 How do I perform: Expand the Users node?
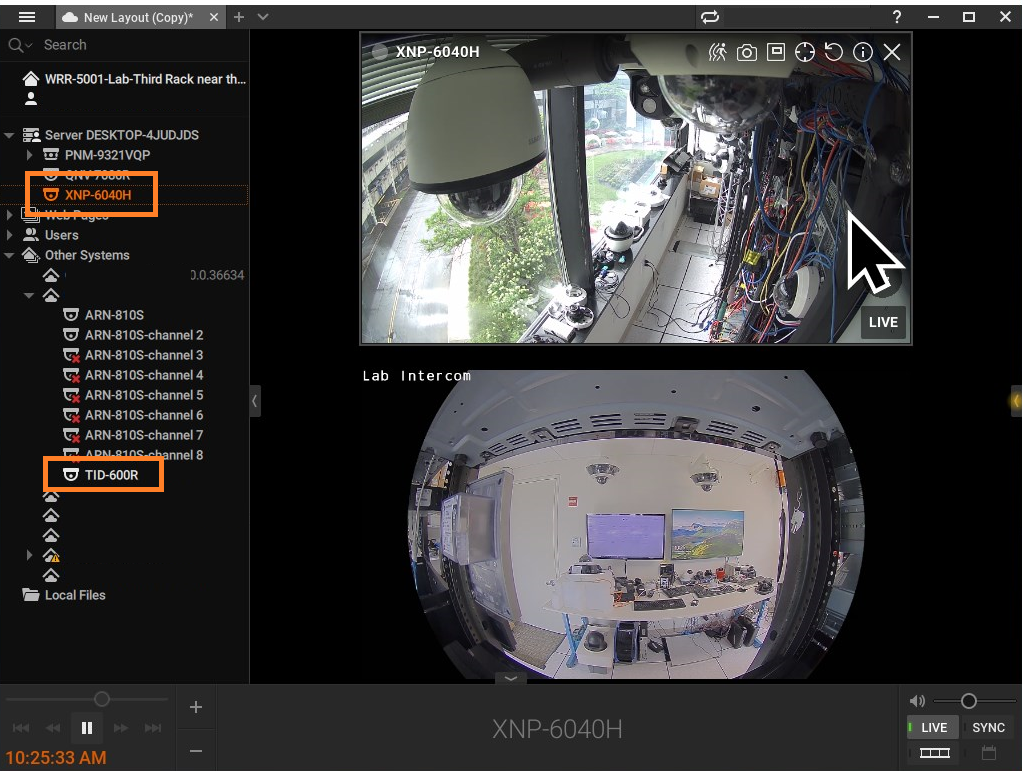9,235
